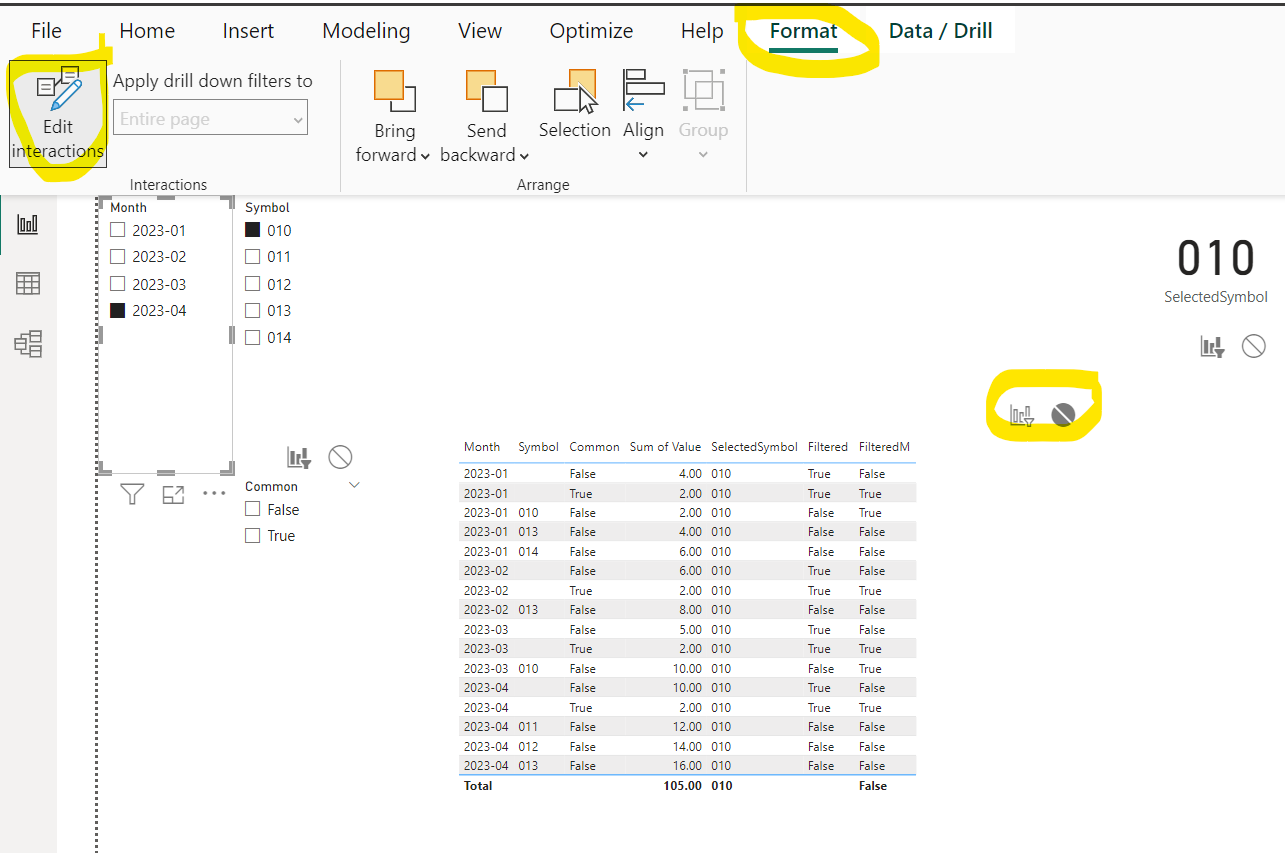
Task: Click the Edit interactions icon
Action: [58, 89]
